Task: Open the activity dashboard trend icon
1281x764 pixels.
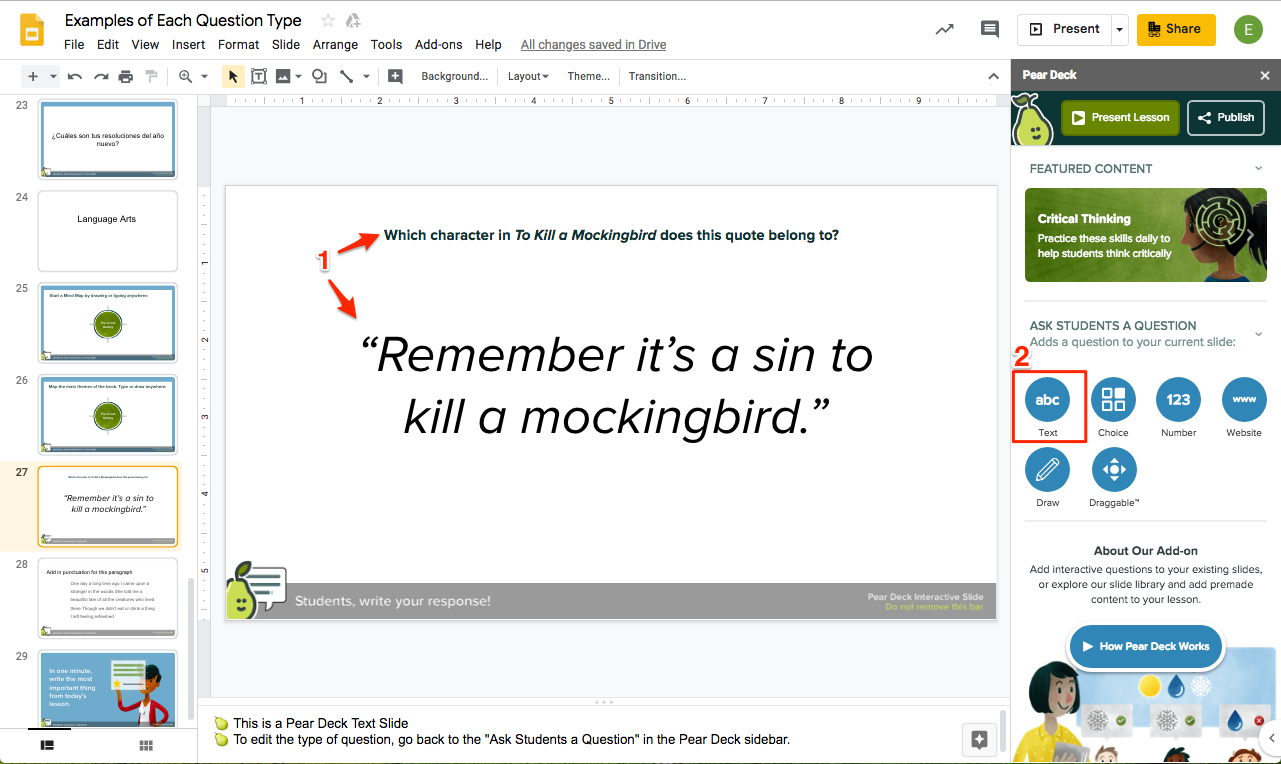Action: click(944, 29)
